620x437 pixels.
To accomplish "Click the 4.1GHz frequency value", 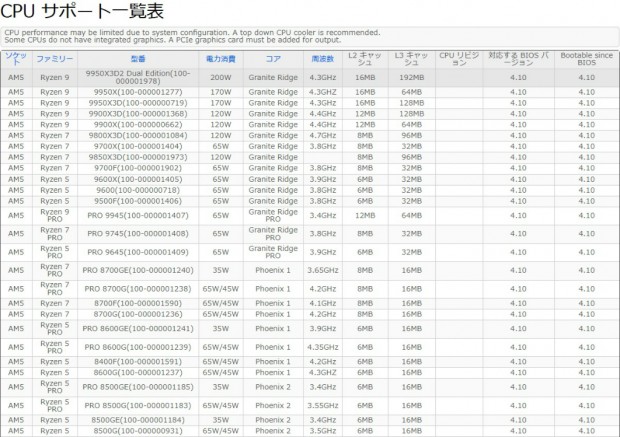I will pyautogui.click(x=323, y=303).
